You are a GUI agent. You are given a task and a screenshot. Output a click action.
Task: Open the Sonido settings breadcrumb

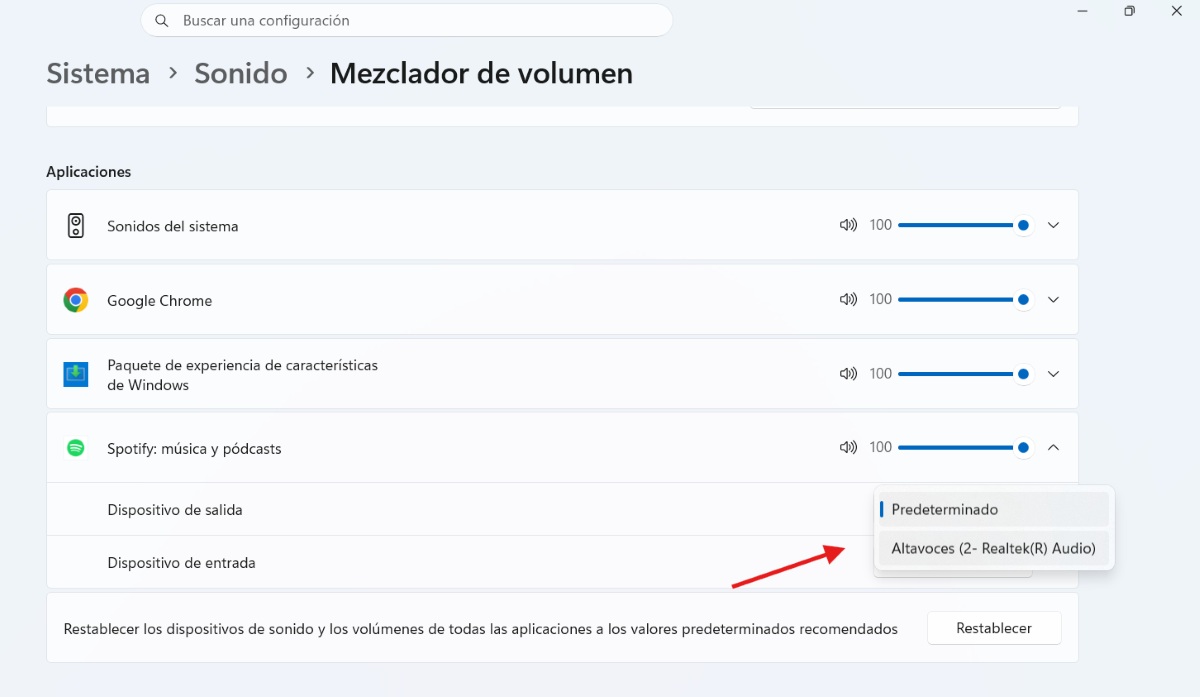(240, 73)
